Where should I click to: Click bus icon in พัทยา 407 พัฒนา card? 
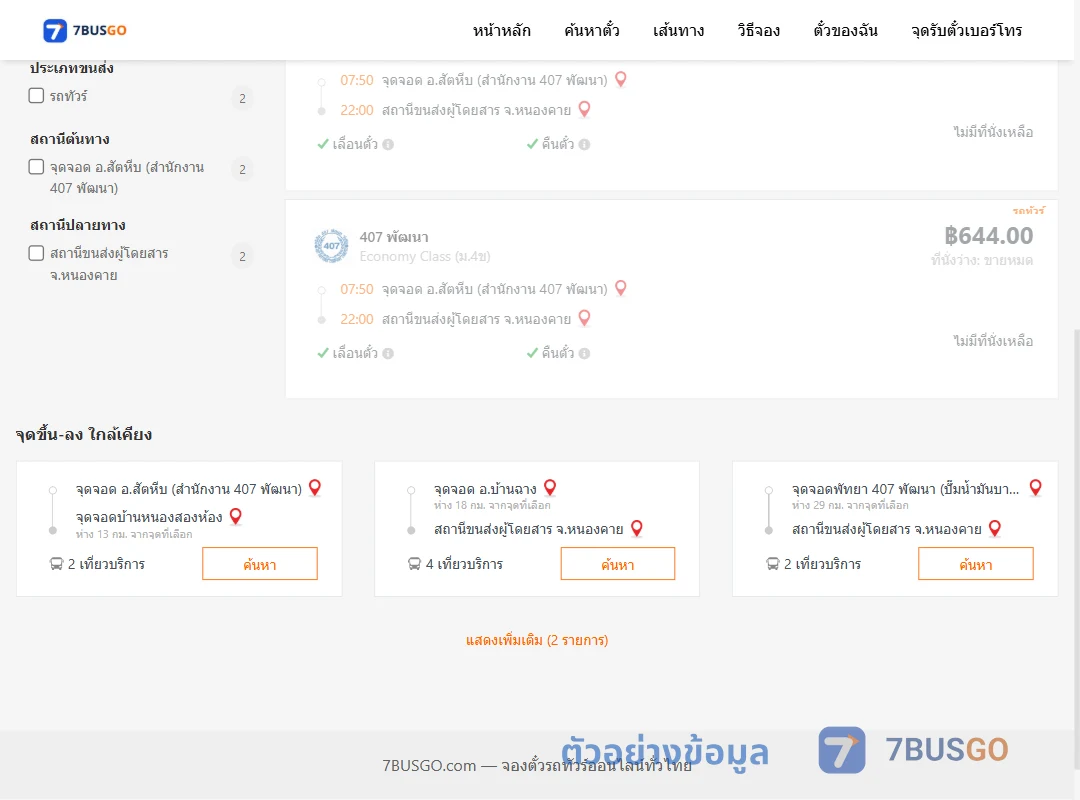[x=772, y=564]
